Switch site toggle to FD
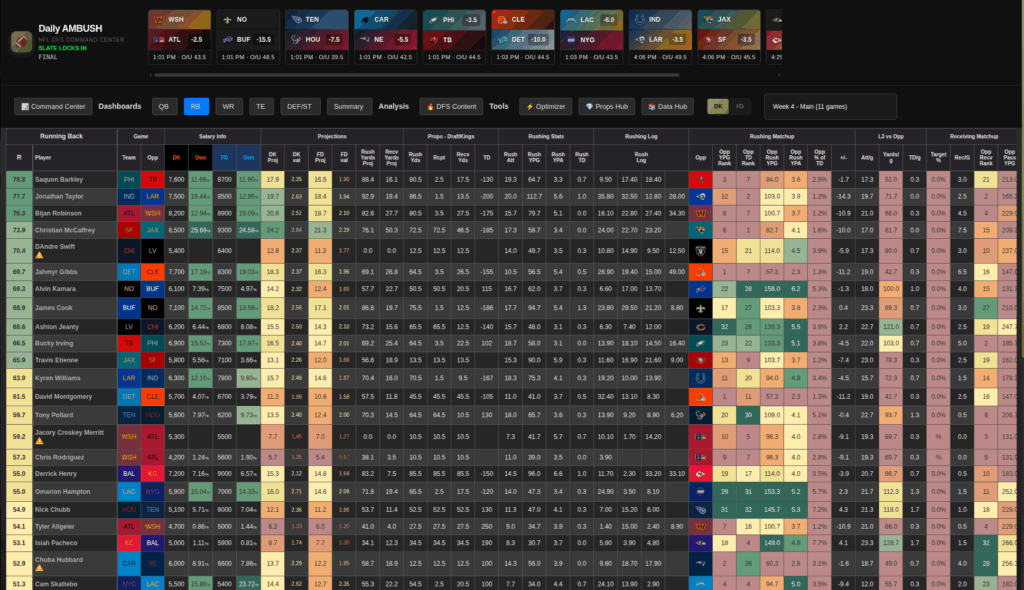Image resolution: width=1024 pixels, height=590 pixels. tap(740, 106)
